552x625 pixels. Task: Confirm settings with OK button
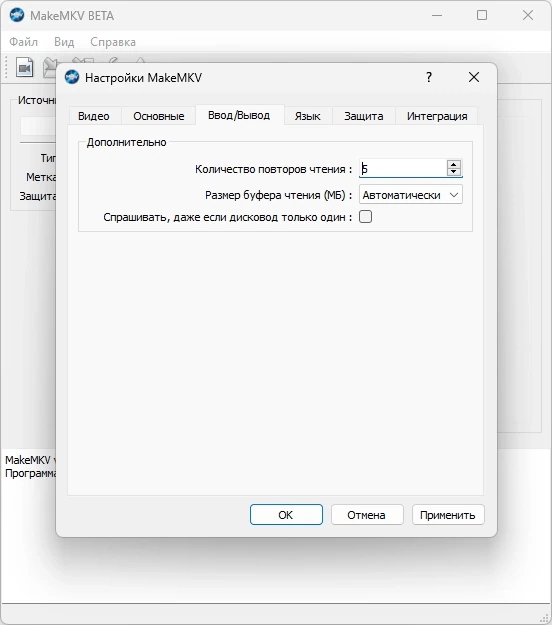(286, 515)
